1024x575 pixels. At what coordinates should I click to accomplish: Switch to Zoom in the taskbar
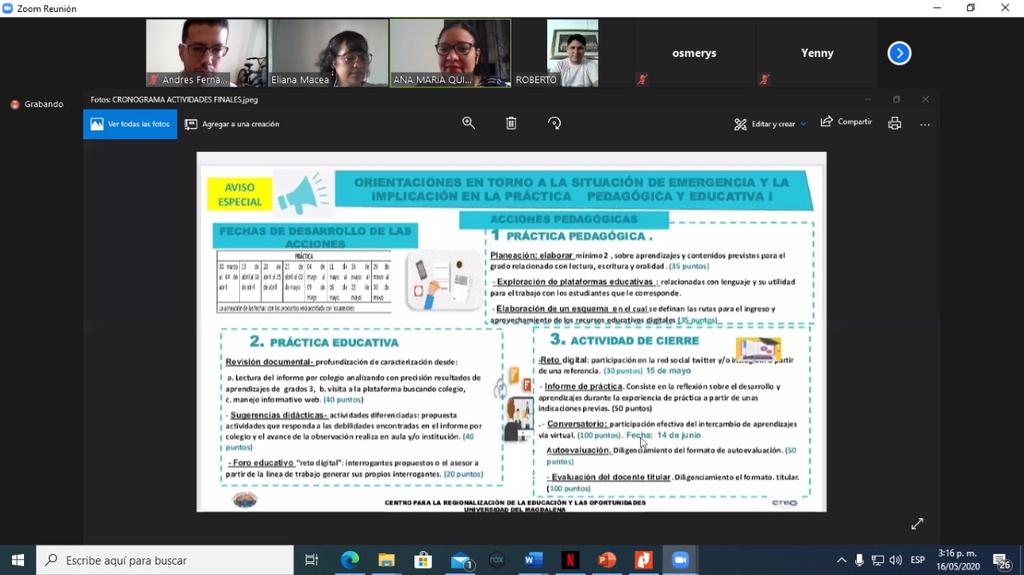coord(680,560)
